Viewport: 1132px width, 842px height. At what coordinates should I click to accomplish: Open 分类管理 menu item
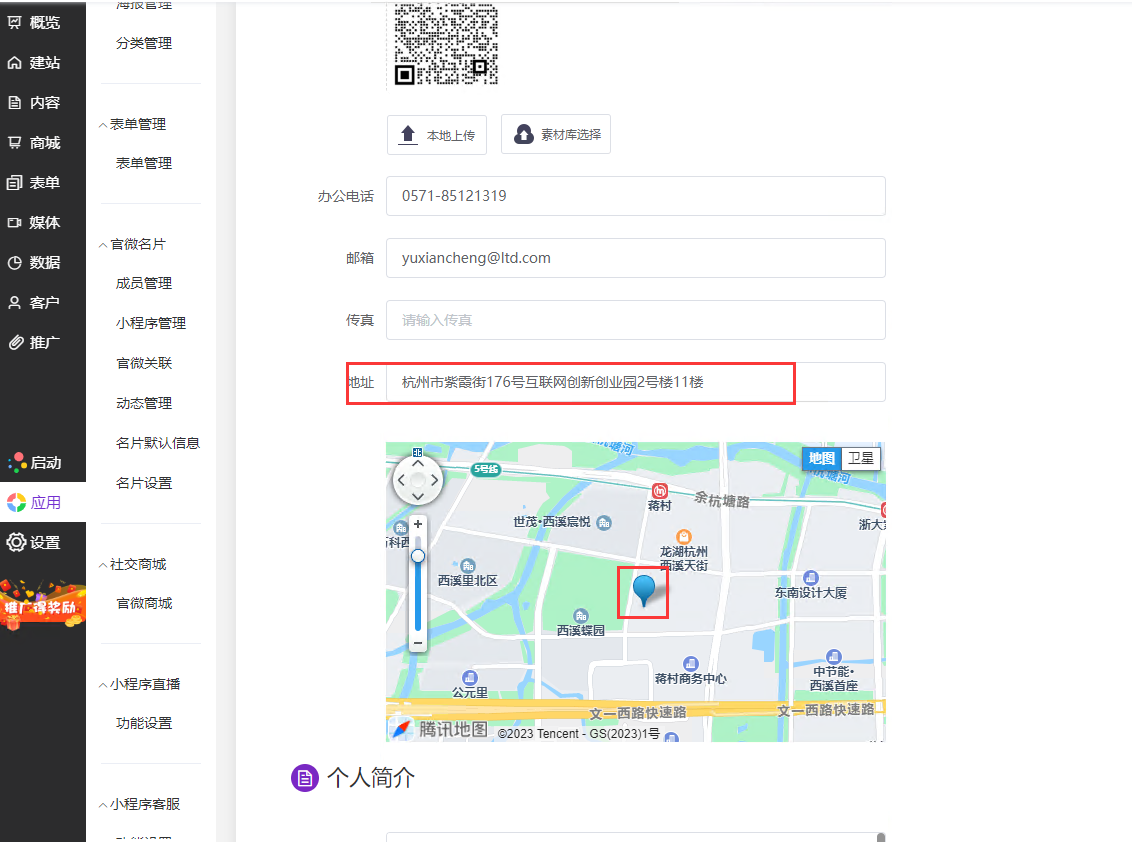point(144,43)
